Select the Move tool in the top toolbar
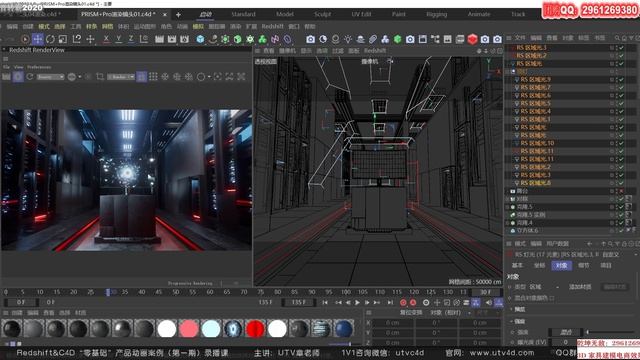The height and width of the screenshot is (360, 640). tap(38, 39)
